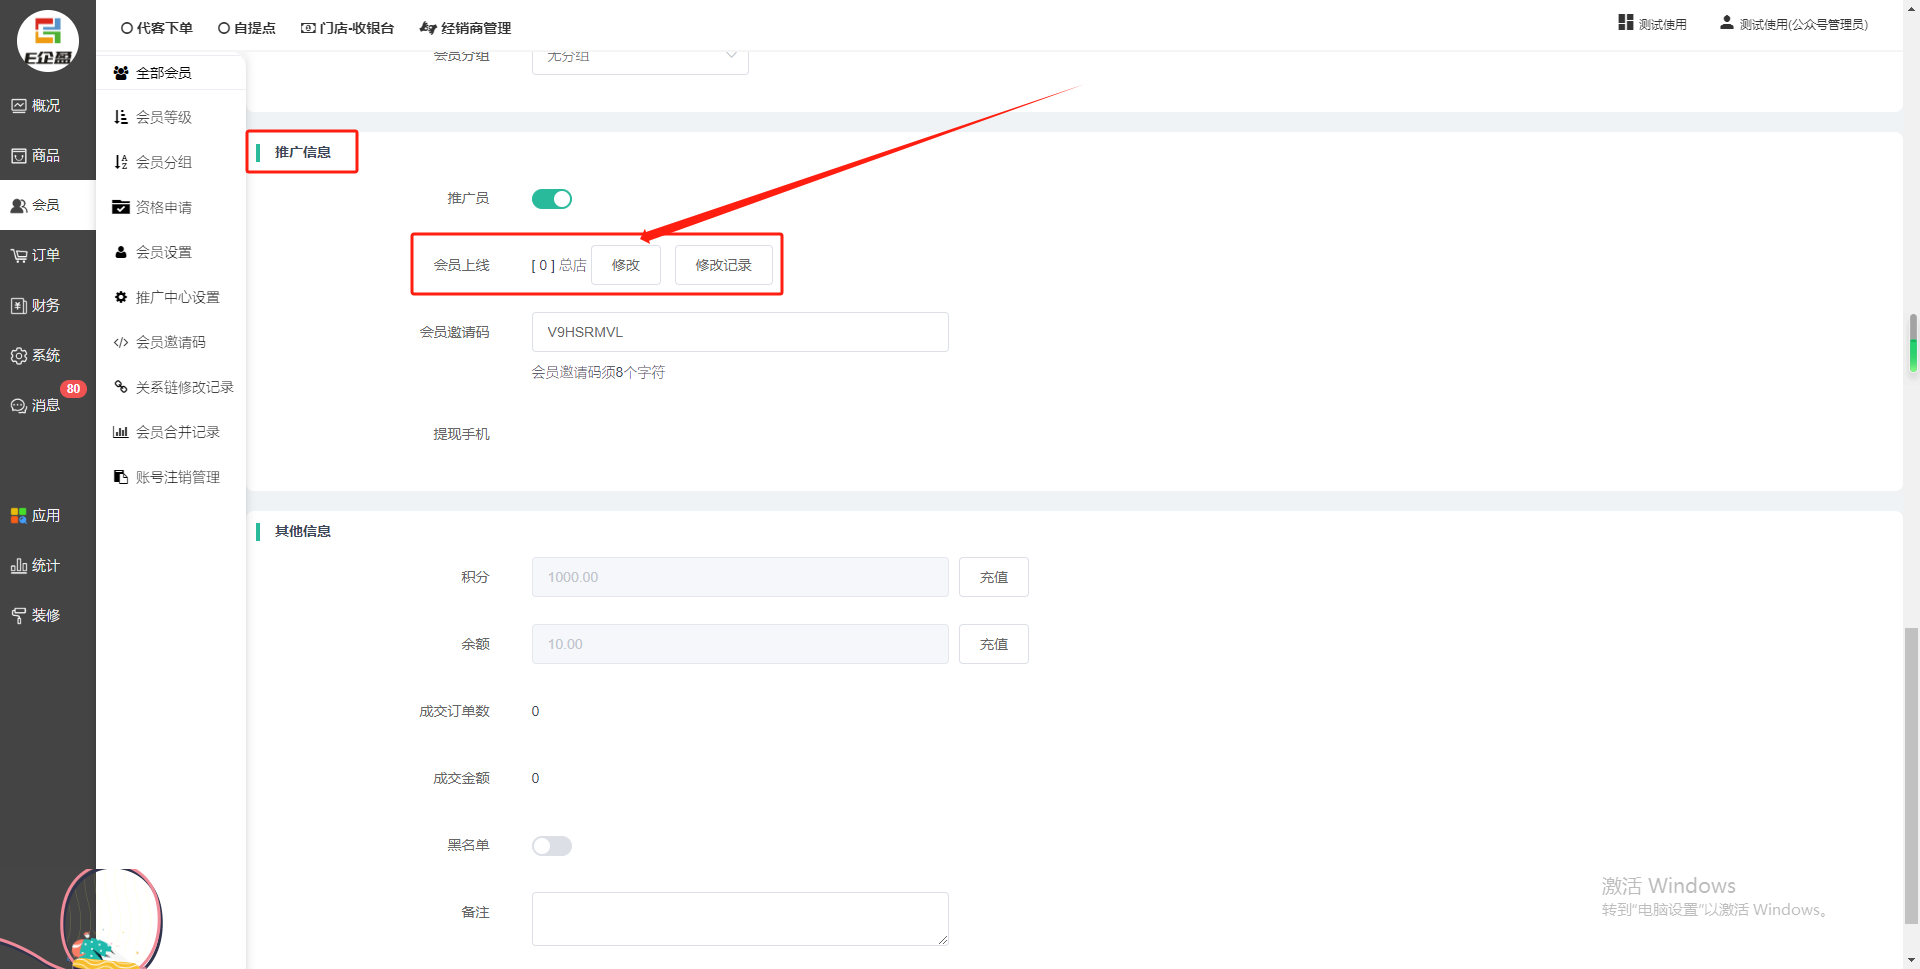Expand the 会员分组 dropdown
Screen dimensions: 1920x969
(x=640, y=58)
